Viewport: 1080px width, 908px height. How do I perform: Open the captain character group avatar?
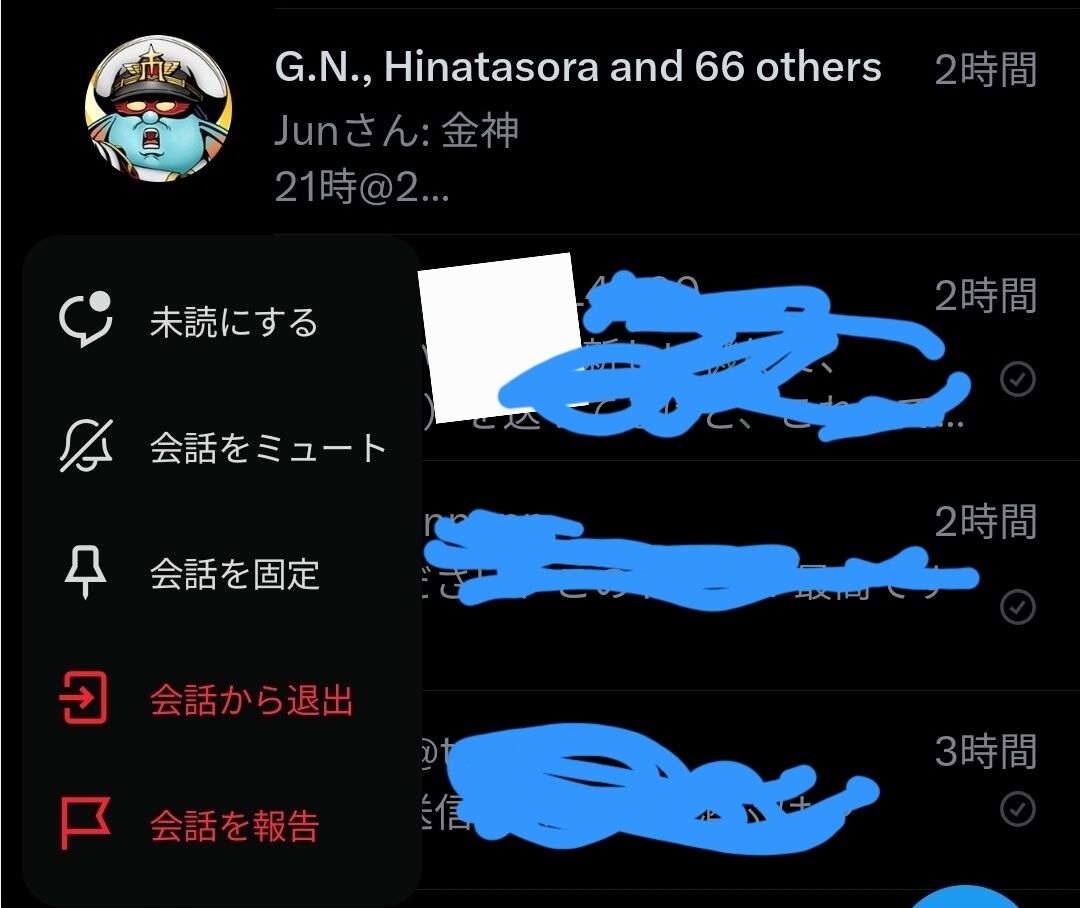click(158, 109)
